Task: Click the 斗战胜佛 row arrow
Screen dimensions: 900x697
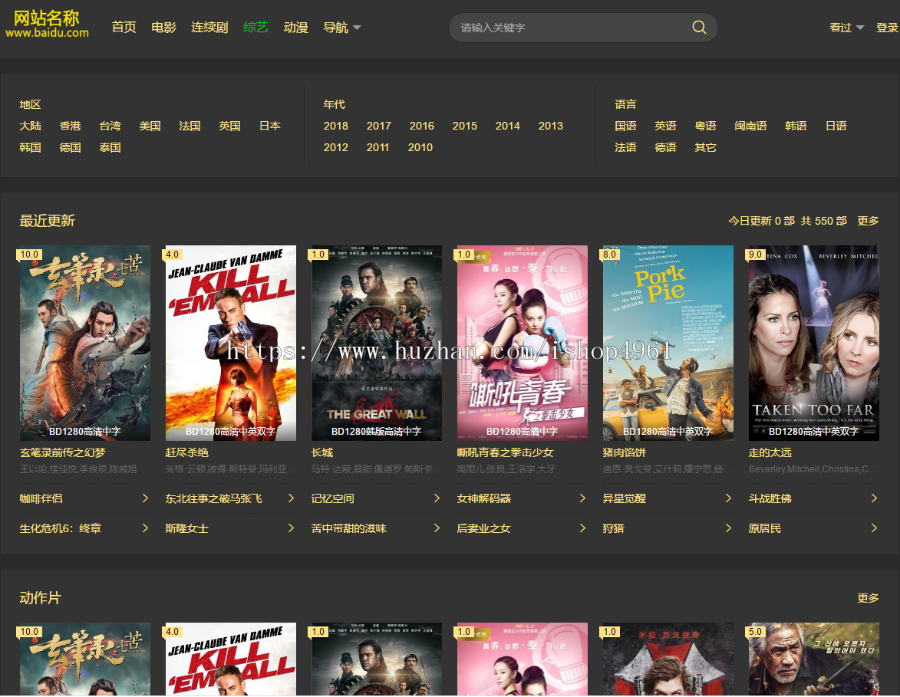Action: pyautogui.click(x=874, y=498)
